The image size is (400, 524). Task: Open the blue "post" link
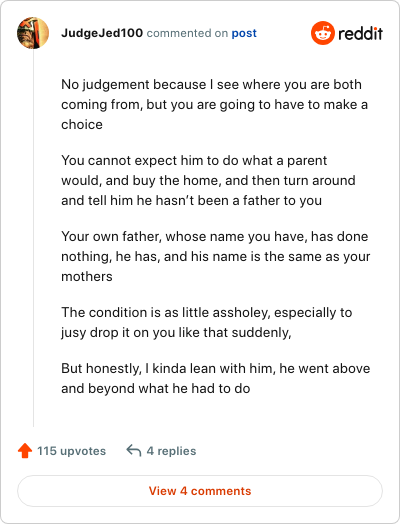[244, 33]
